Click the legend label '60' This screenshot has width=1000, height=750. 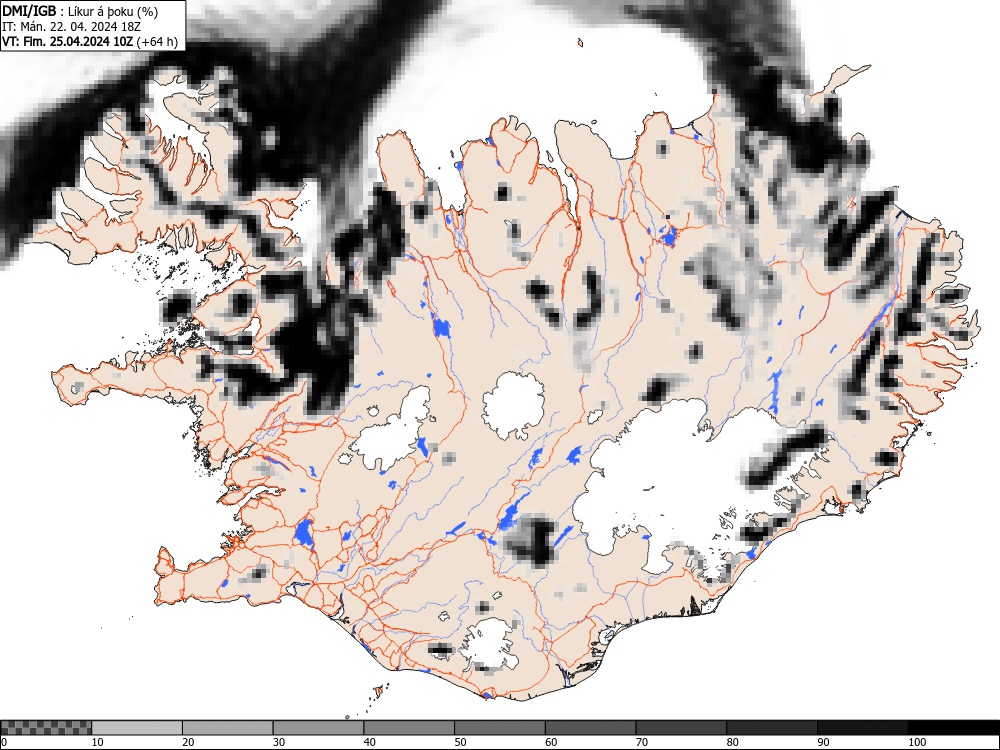551,742
